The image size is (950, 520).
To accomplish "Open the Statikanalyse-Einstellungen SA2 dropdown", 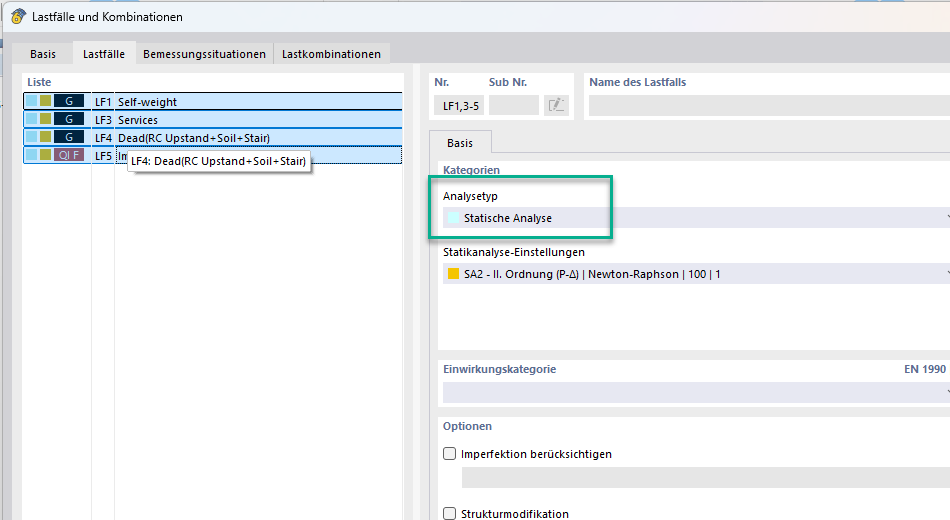I will (x=696, y=274).
